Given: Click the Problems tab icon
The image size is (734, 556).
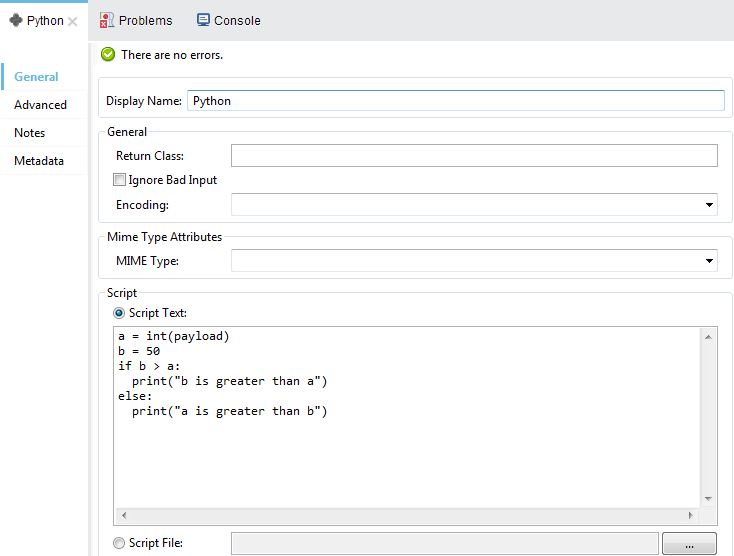Looking at the screenshot, I should coord(106,20).
